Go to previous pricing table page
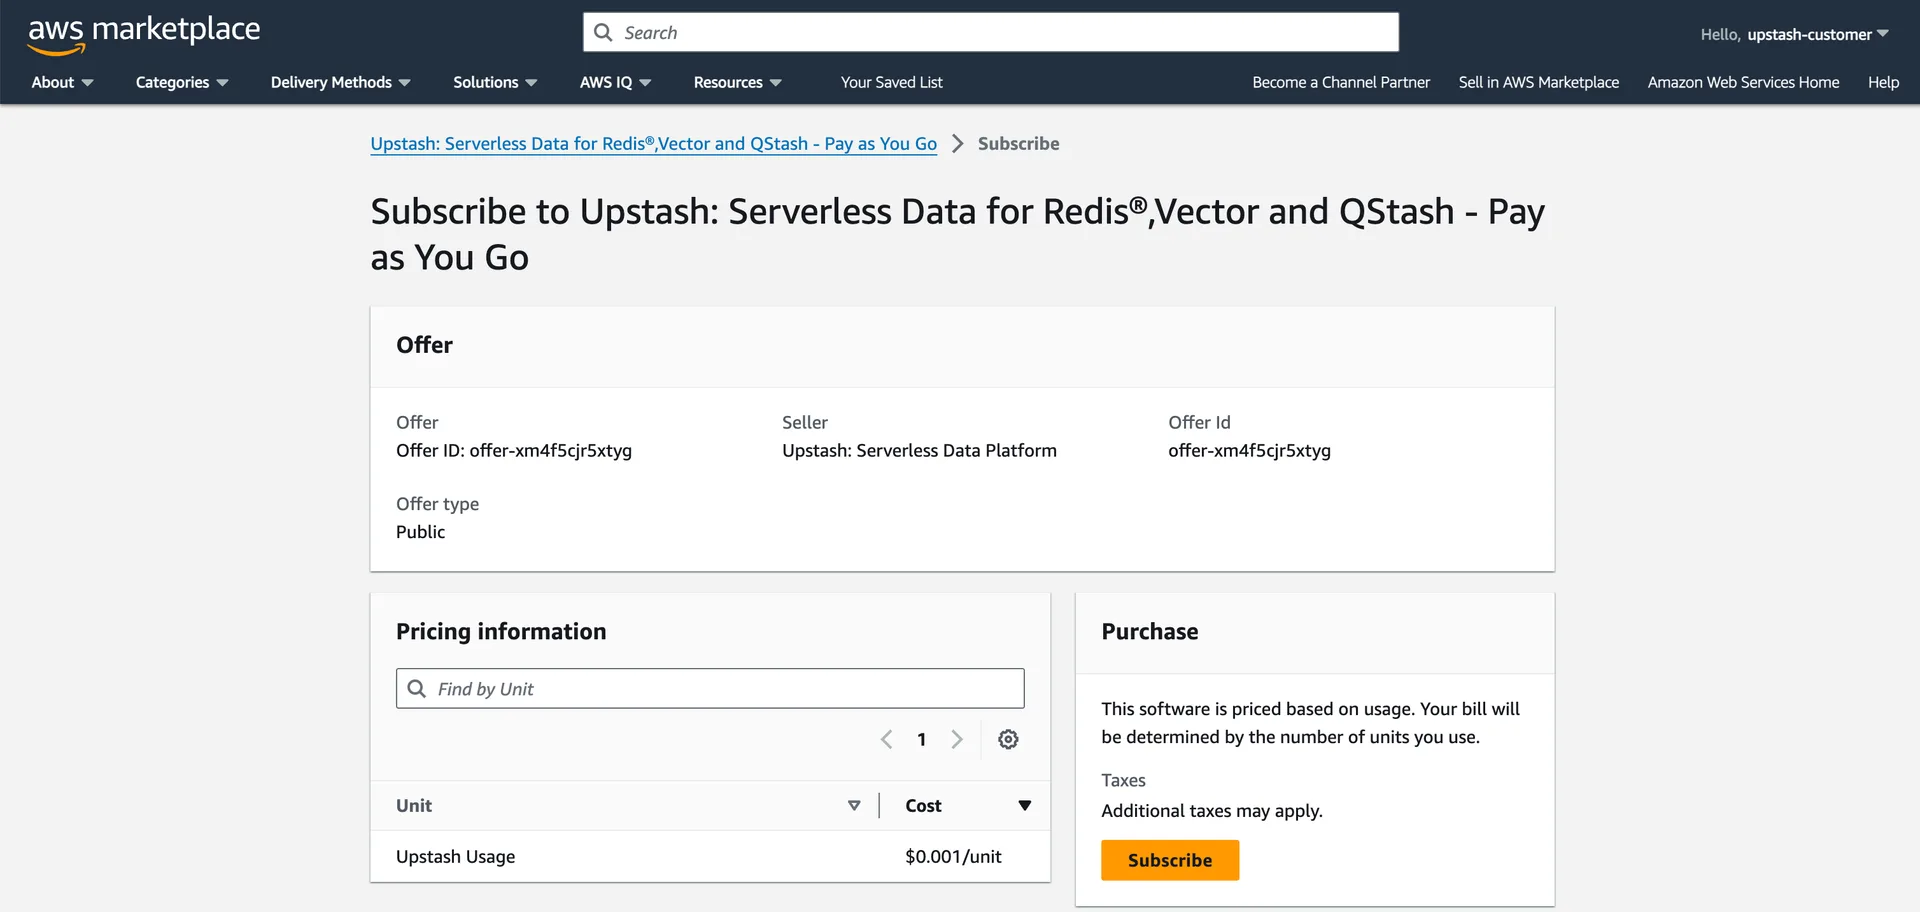The height and width of the screenshot is (912, 1920). click(x=886, y=739)
